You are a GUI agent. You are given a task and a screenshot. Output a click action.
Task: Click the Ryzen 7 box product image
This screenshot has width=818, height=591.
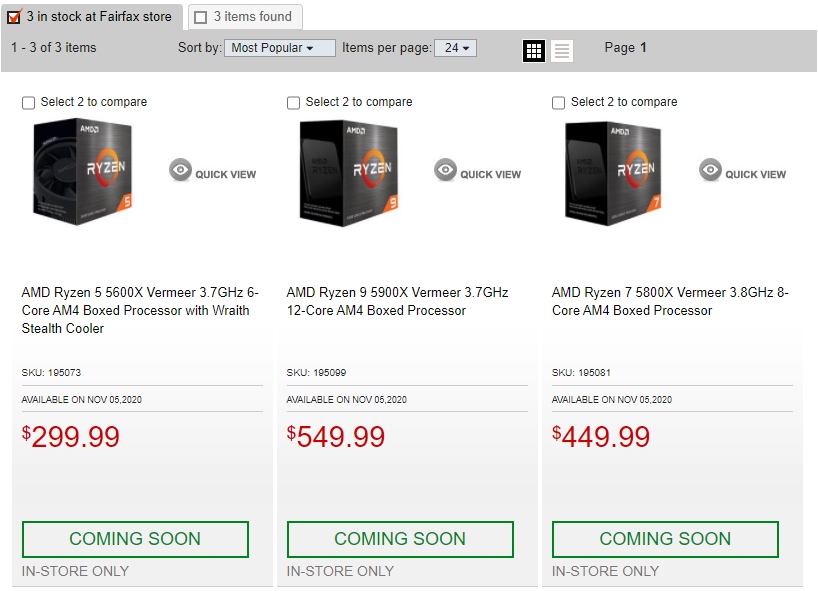[613, 173]
